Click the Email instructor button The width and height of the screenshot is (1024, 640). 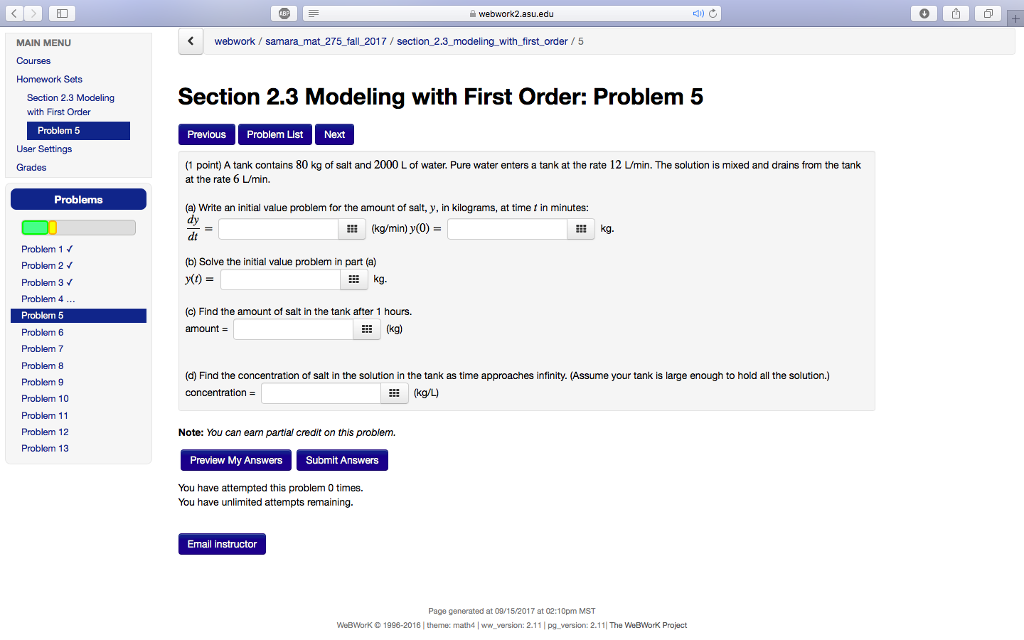tap(221, 543)
